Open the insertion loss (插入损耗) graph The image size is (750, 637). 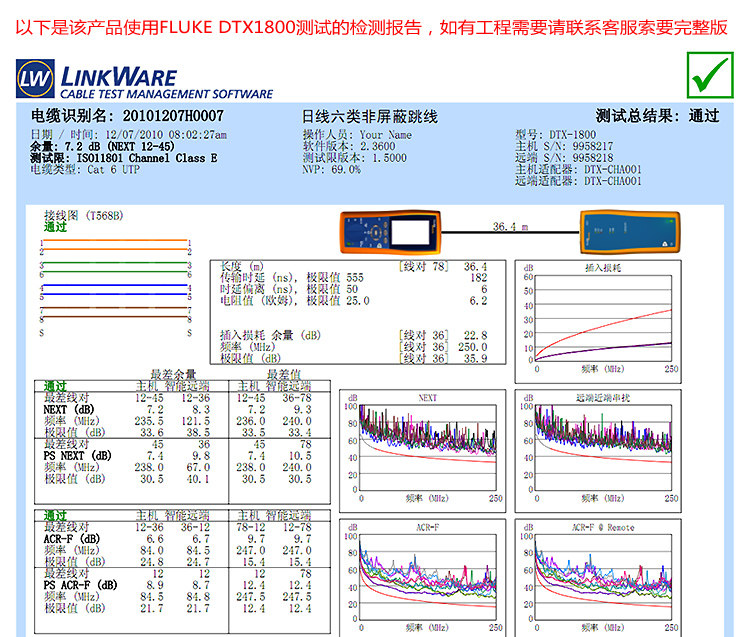(598, 321)
